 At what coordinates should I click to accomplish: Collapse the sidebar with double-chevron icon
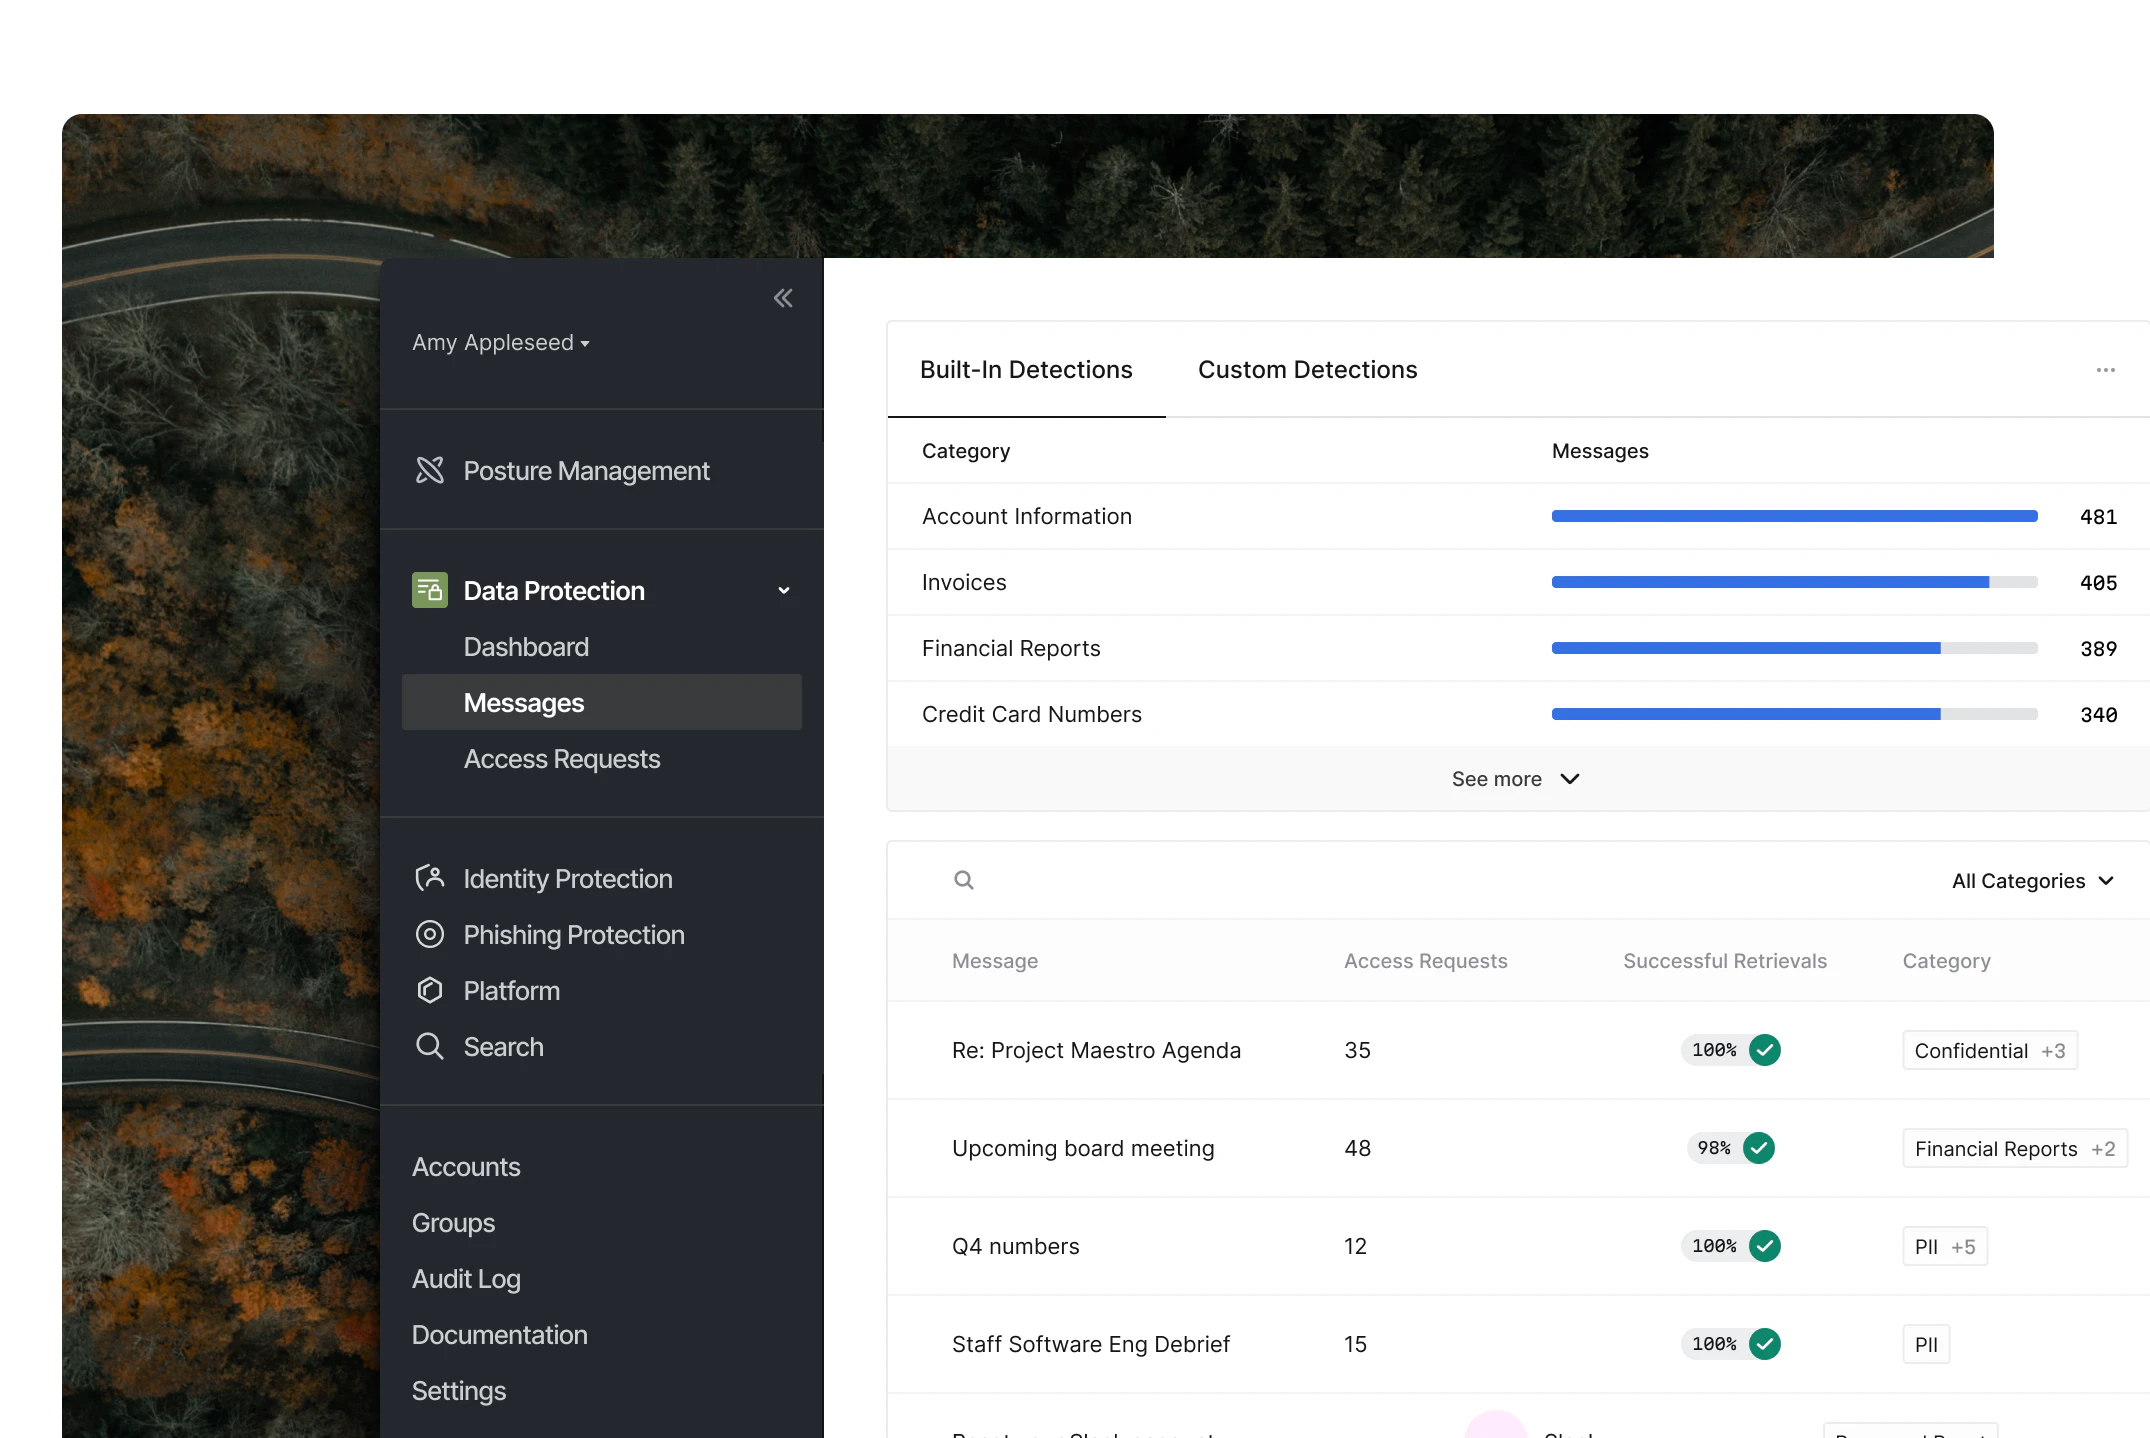[x=782, y=297]
